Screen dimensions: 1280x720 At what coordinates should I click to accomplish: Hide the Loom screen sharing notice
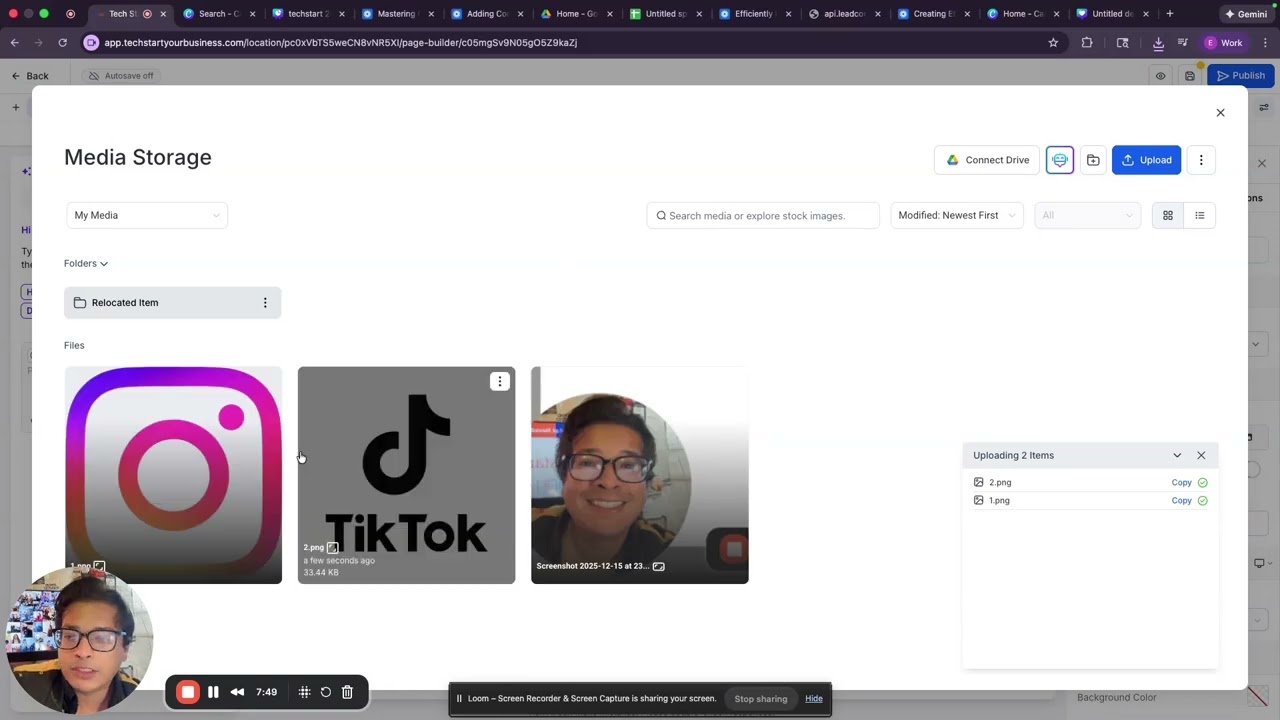coord(814,699)
